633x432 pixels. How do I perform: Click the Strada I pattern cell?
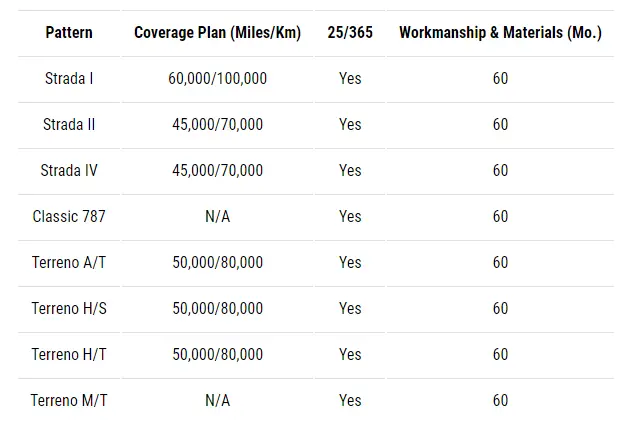69,79
